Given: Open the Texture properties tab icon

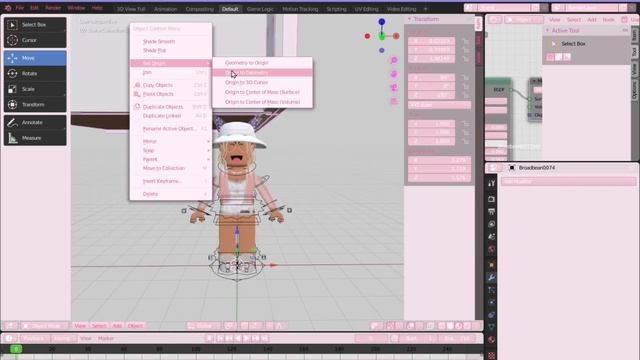Looking at the screenshot, I should (x=491, y=355).
